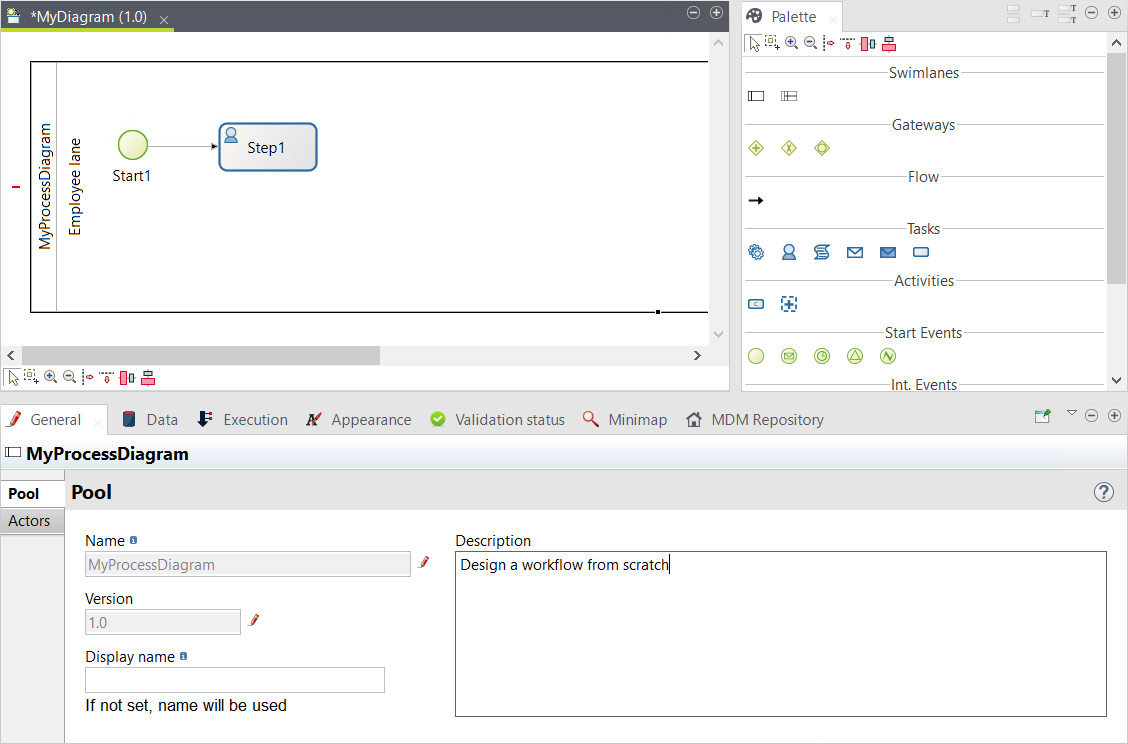Viewport: 1128px width, 744px height.
Task: Select the parallel (plus) gateway icon
Action: pos(756,148)
